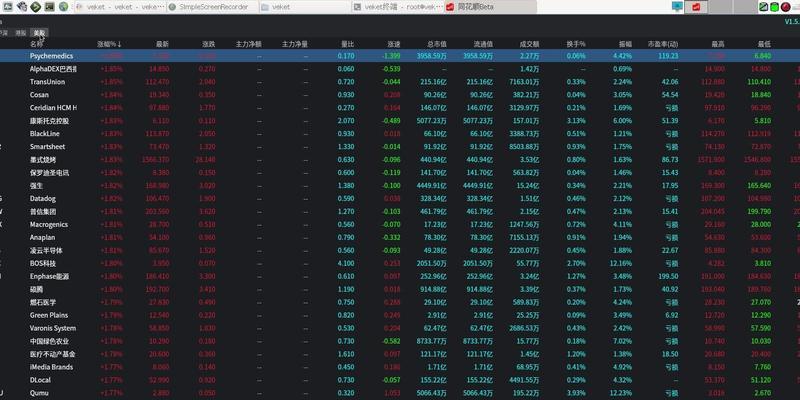This screenshot has height=400, width=800.
Task: Sort by the 量比 column header
Action: pyautogui.click(x=347, y=44)
